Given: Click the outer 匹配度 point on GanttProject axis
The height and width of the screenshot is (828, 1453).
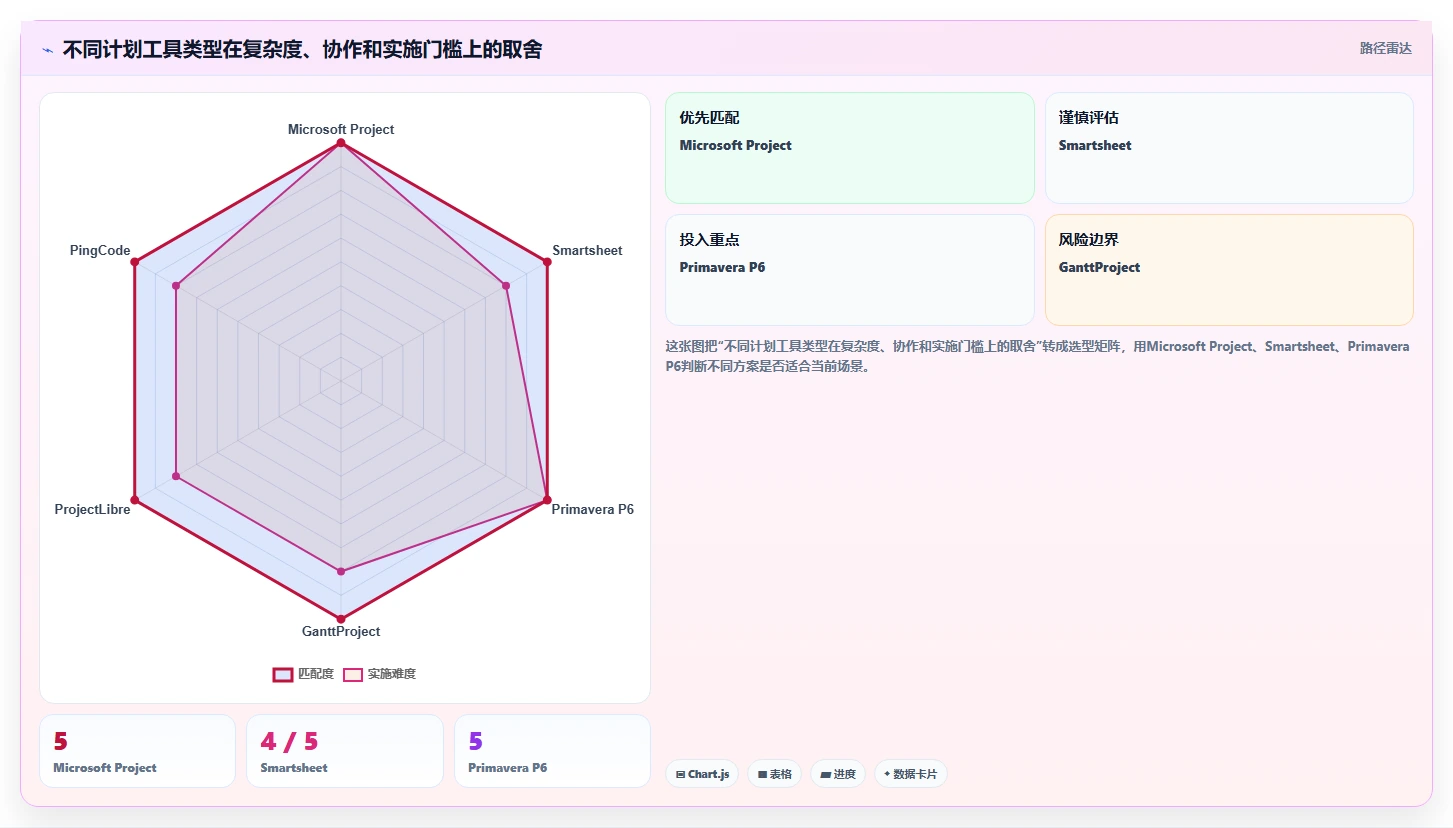Looking at the screenshot, I should click(x=341, y=619).
